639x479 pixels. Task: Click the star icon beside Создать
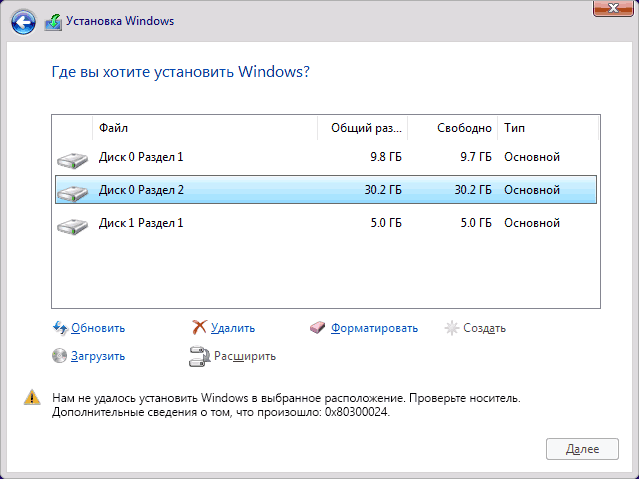[x=452, y=328]
